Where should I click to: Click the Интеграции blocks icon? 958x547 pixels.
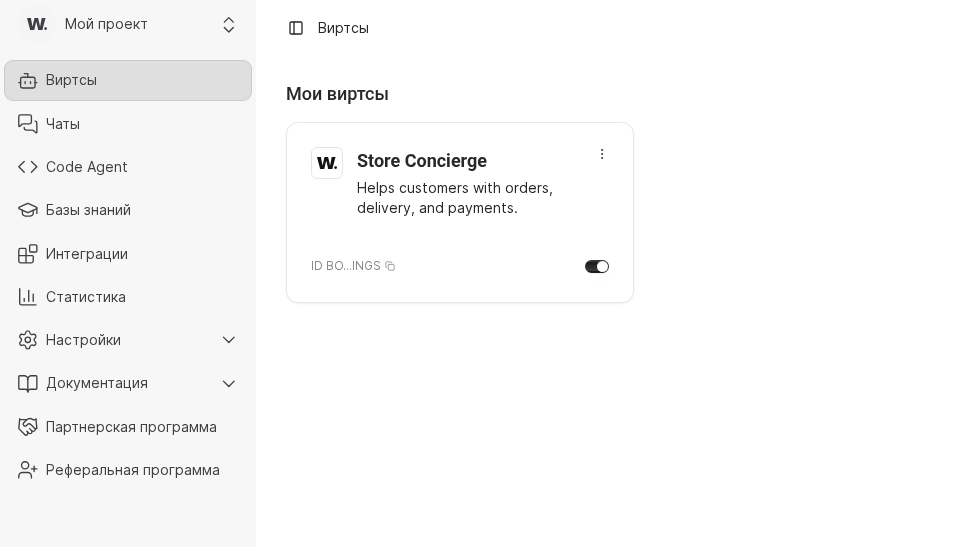point(28,254)
